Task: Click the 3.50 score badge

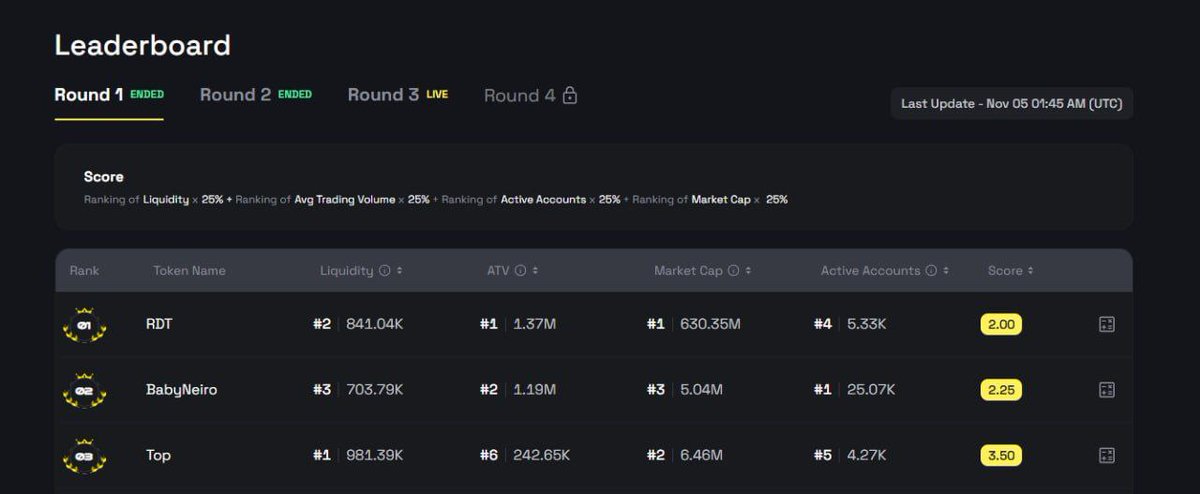Action: pyautogui.click(x=1001, y=455)
